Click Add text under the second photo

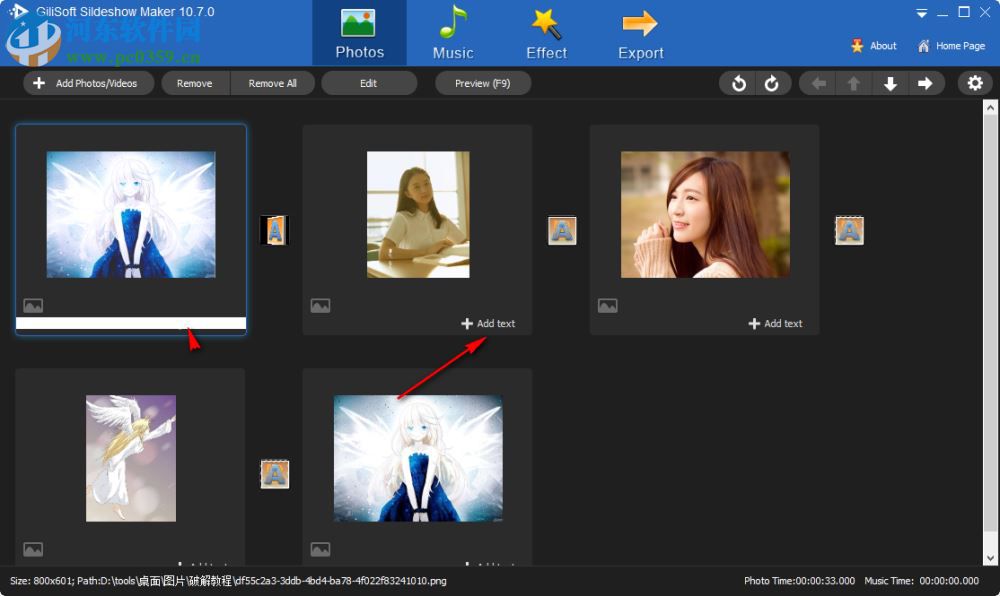coord(489,323)
